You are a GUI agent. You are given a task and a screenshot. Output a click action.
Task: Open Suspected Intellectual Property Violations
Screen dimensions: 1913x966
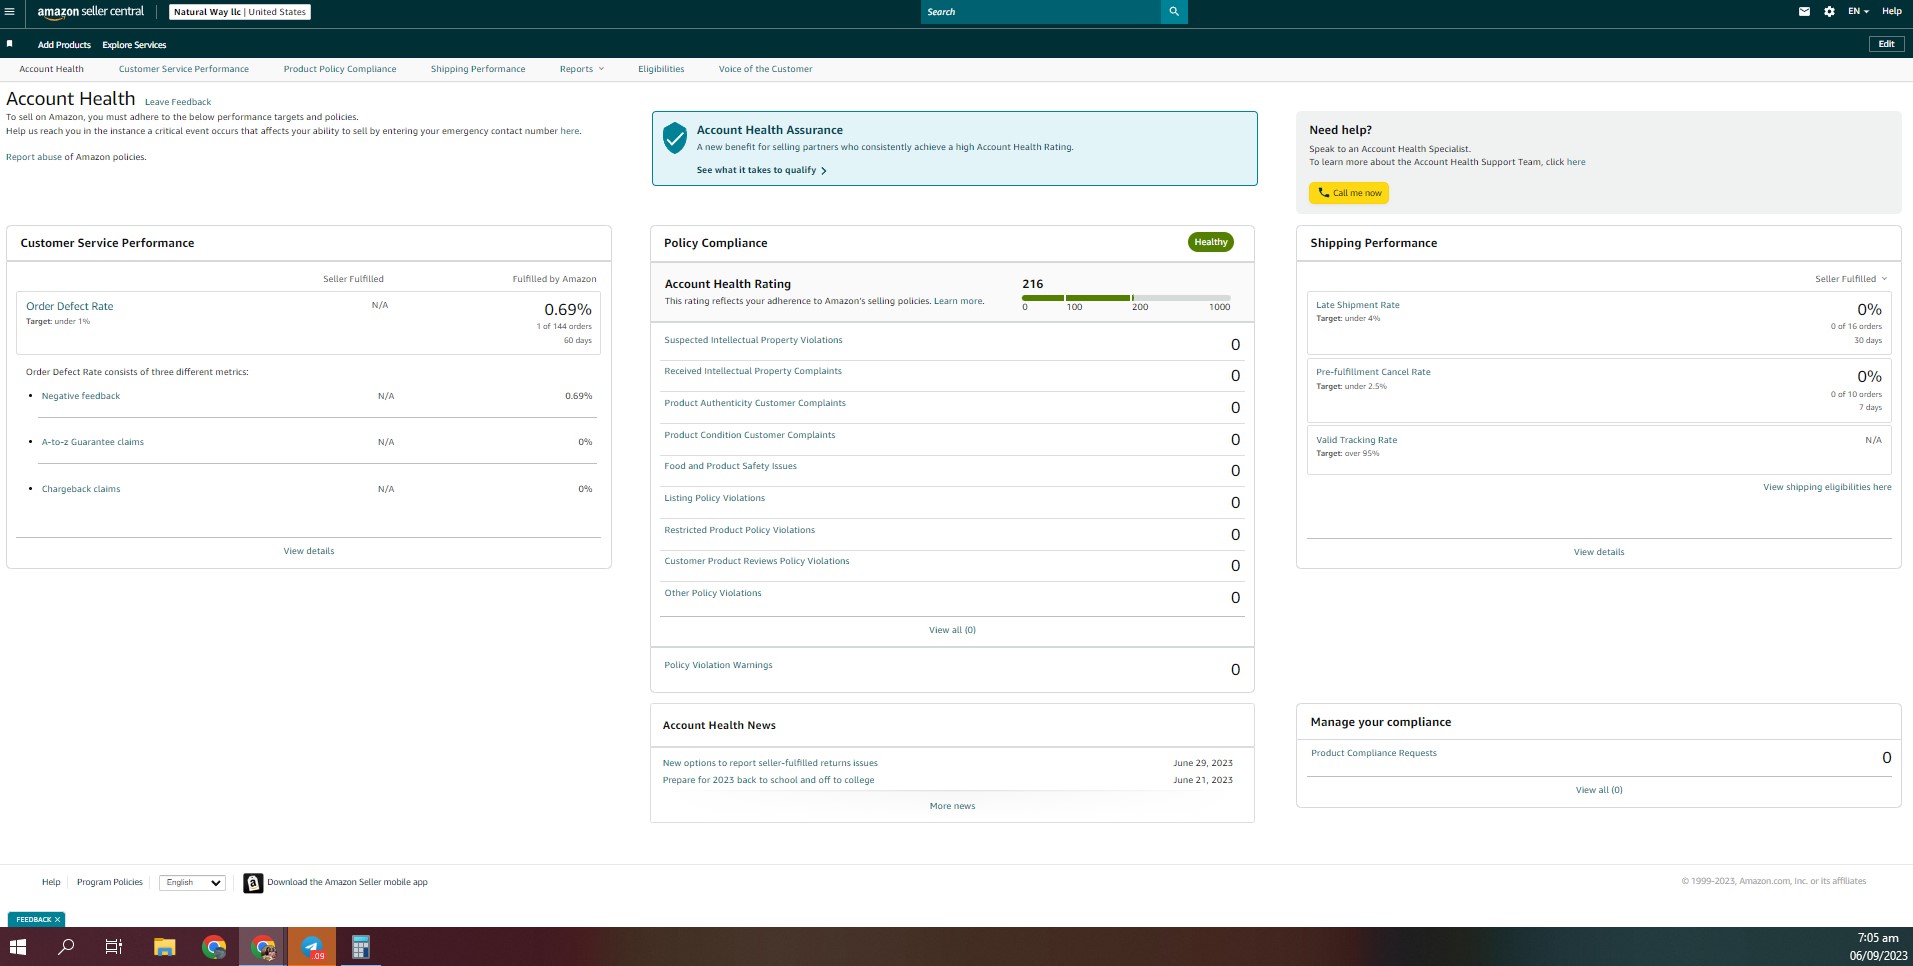tap(753, 340)
